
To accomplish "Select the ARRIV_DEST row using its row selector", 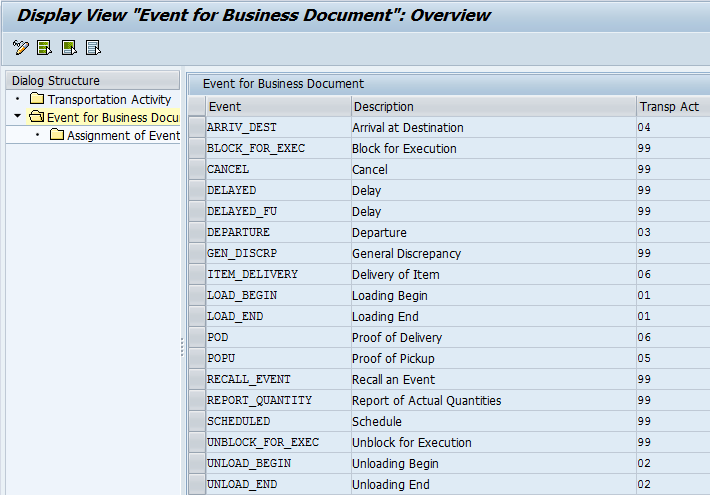I will (x=197, y=127).
